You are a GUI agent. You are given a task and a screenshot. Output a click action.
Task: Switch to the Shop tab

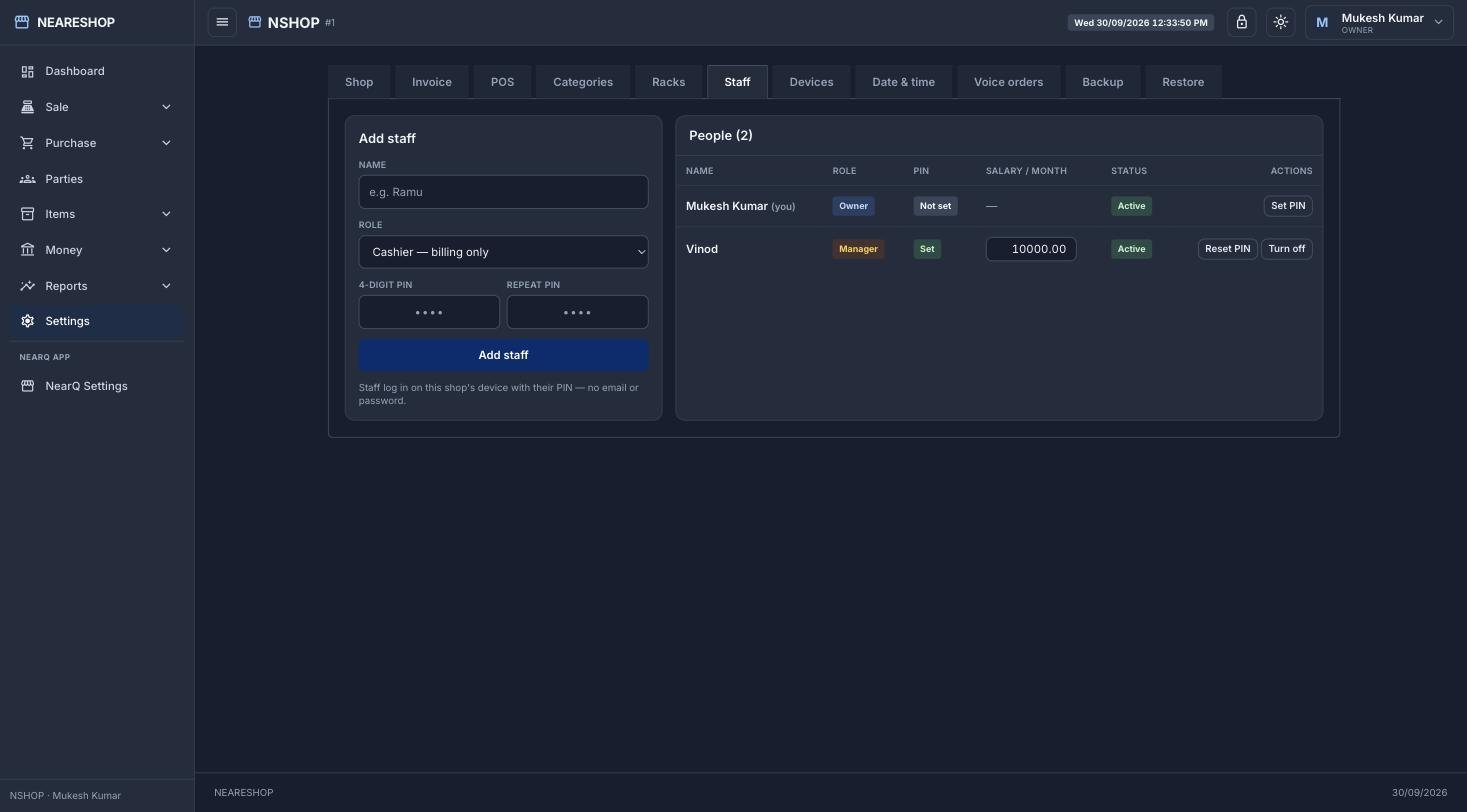[359, 82]
